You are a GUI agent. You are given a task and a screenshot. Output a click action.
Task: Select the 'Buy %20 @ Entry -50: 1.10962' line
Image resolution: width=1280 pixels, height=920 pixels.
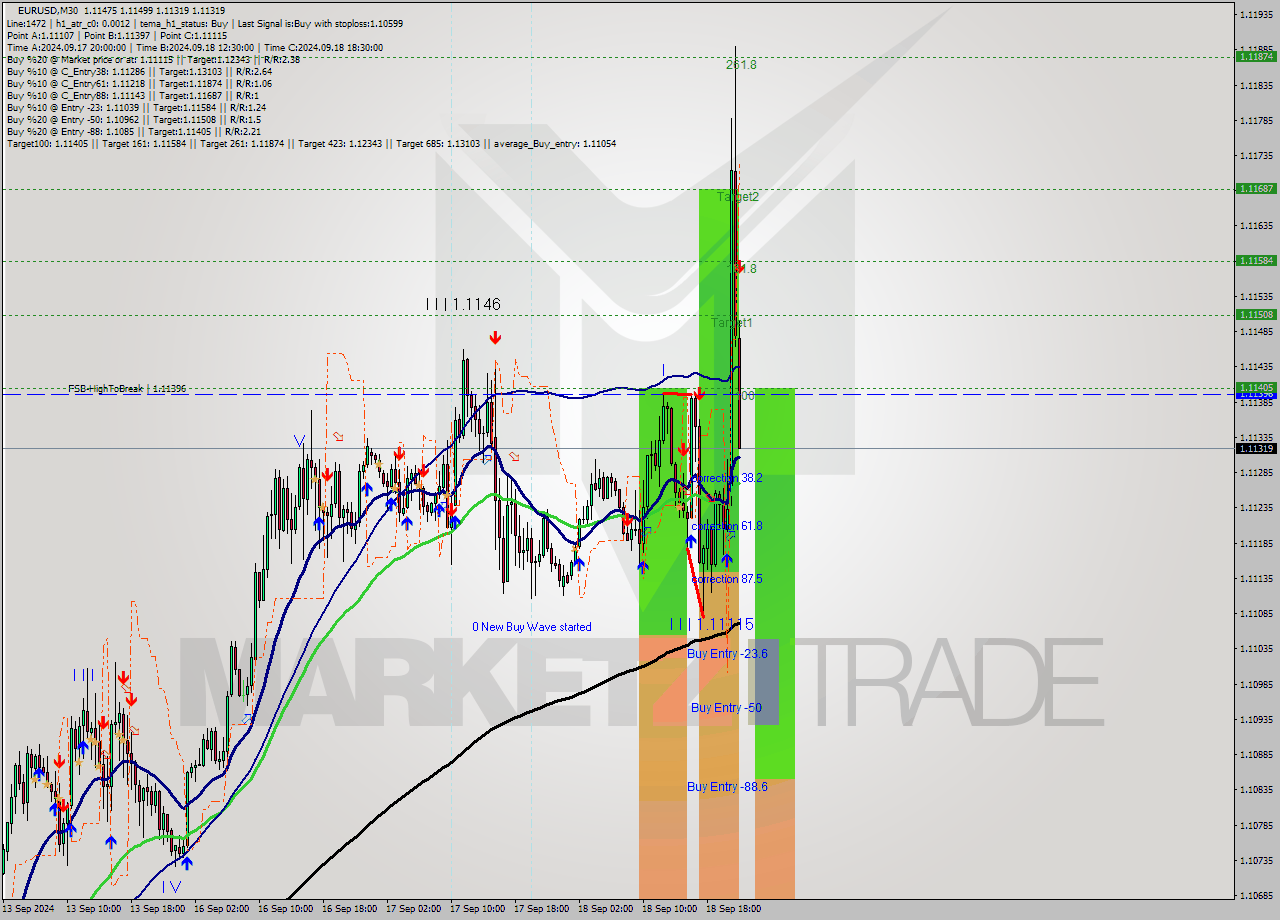[134, 119]
